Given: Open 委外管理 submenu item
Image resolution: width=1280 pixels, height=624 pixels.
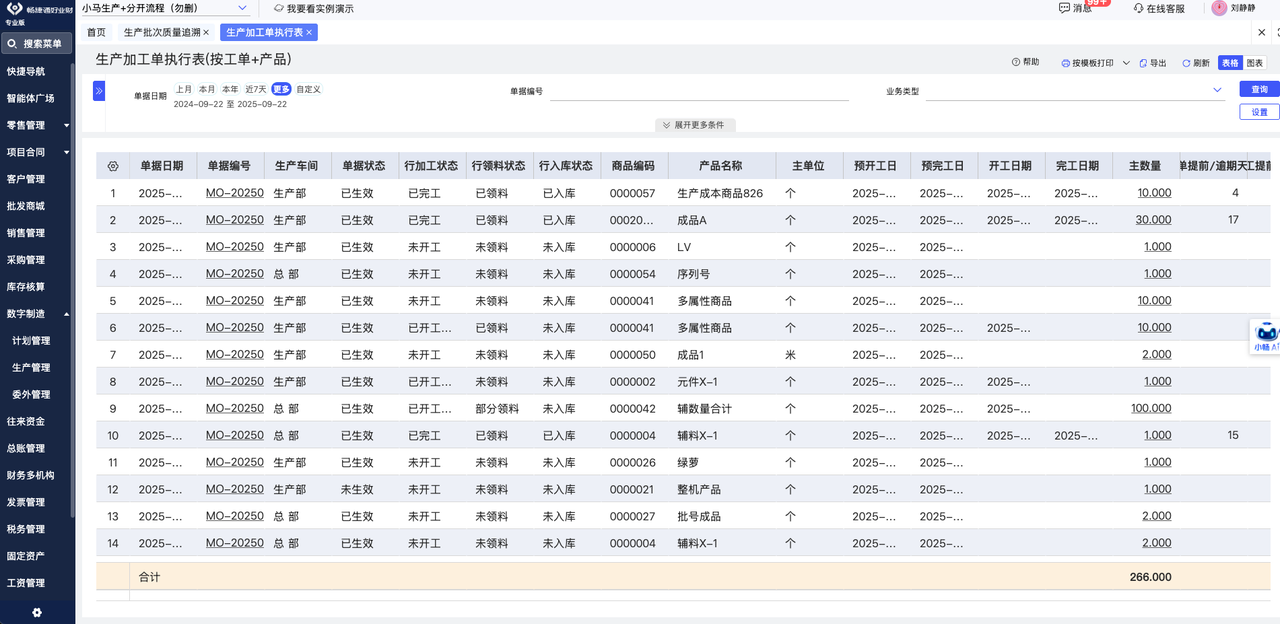Looking at the screenshot, I should point(31,395).
